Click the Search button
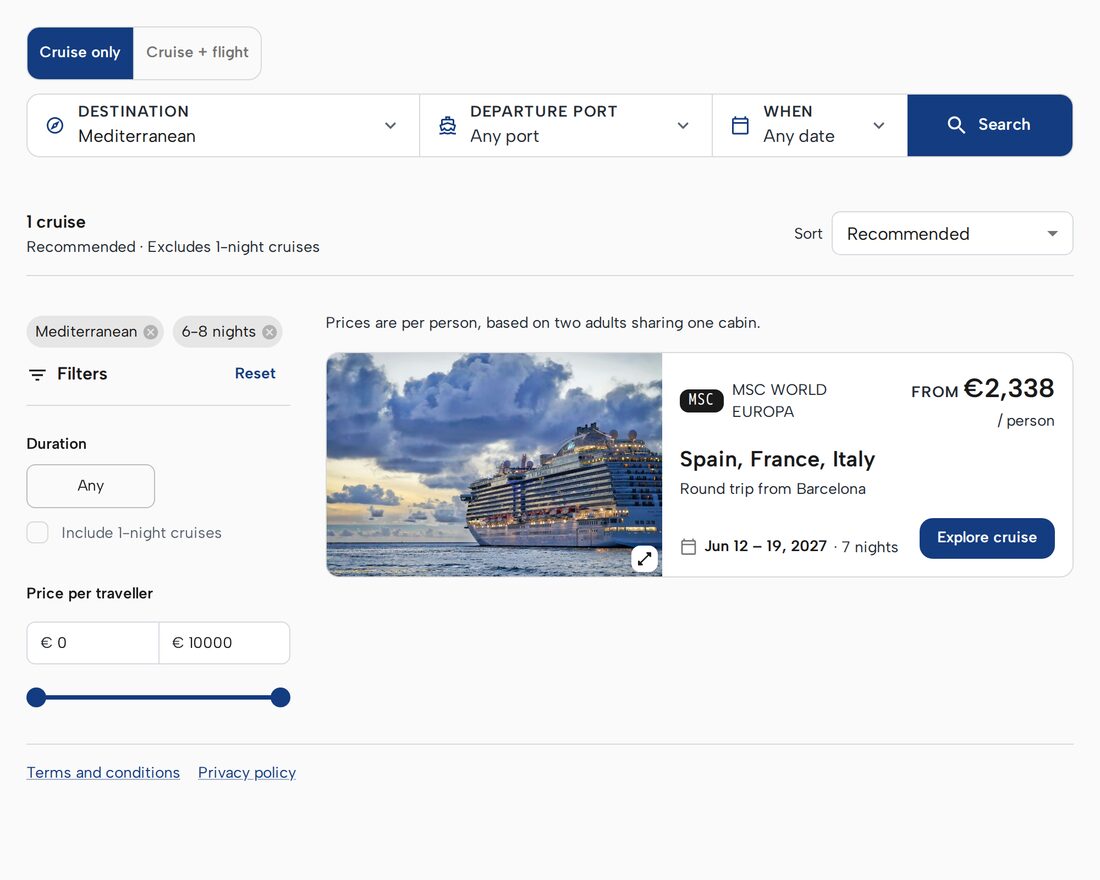 click(x=989, y=125)
